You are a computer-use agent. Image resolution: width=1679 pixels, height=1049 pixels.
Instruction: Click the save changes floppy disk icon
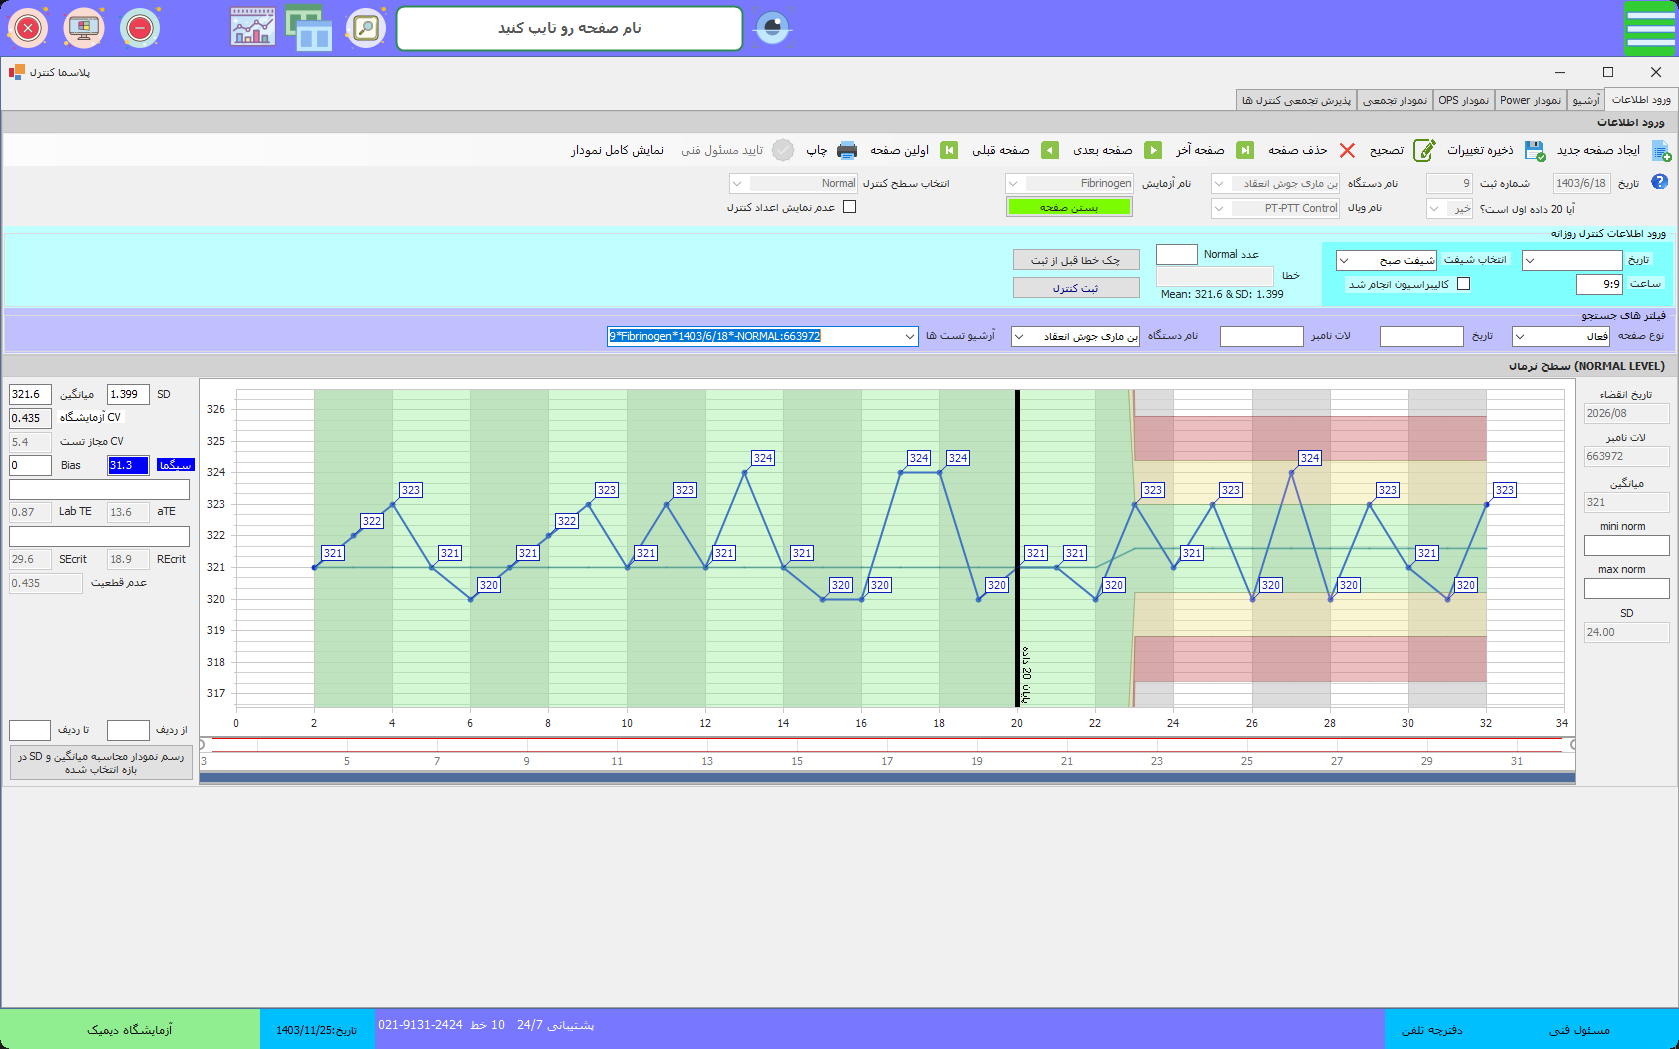click(1534, 150)
